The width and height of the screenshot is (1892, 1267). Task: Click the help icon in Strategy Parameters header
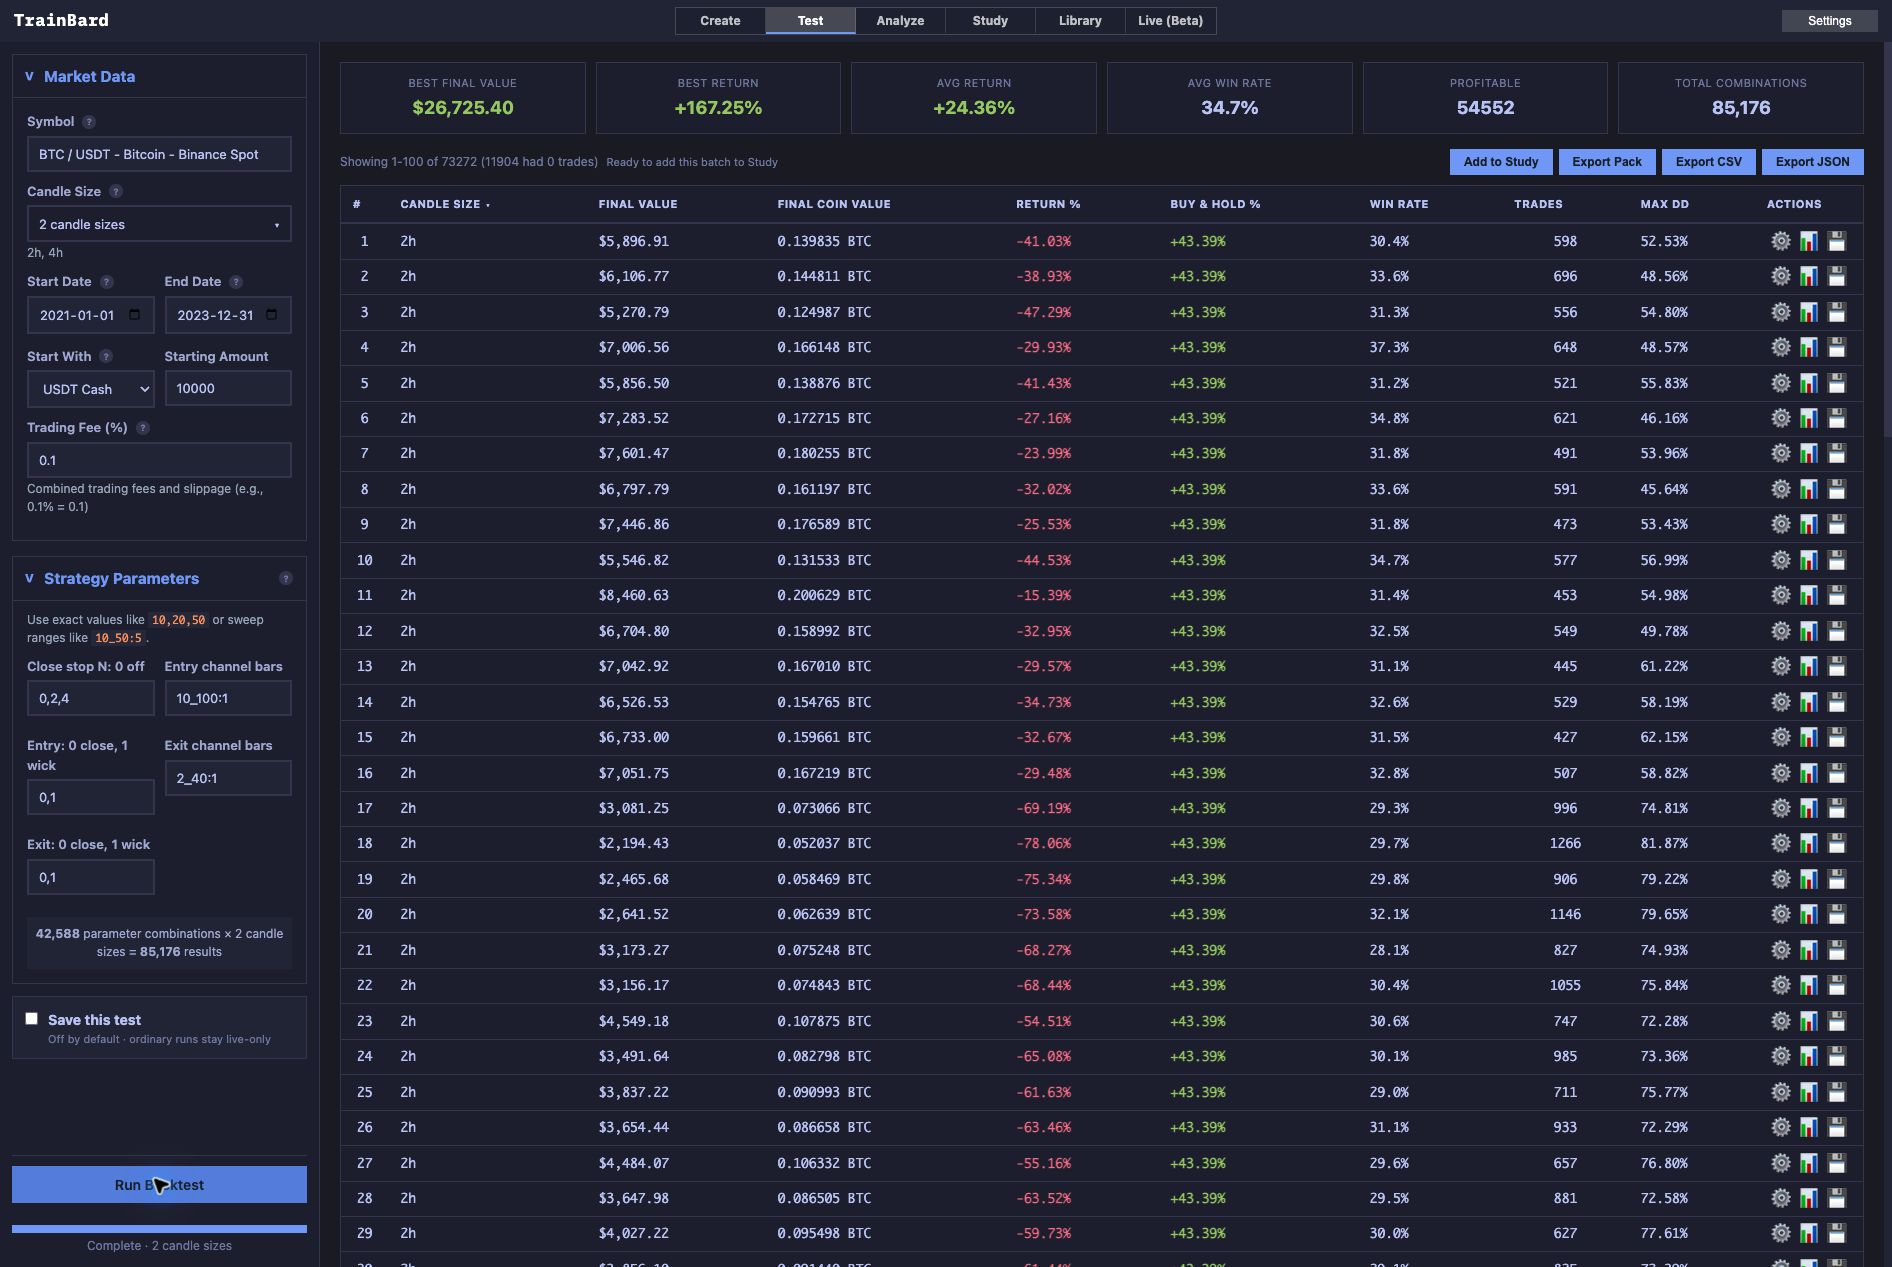point(286,579)
